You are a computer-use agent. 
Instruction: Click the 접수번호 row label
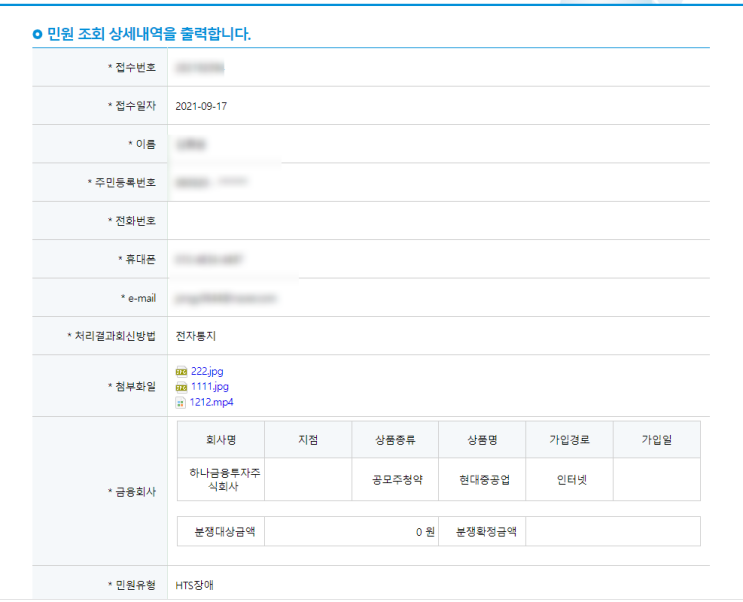pyautogui.click(x=132, y=67)
